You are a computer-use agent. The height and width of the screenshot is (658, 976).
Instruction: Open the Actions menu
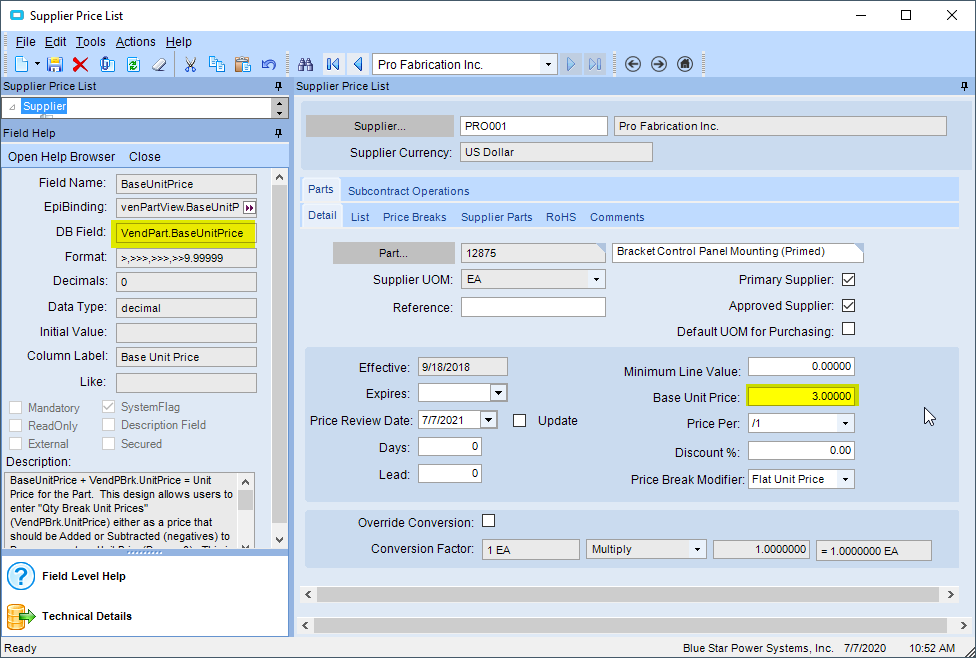click(x=136, y=42)
